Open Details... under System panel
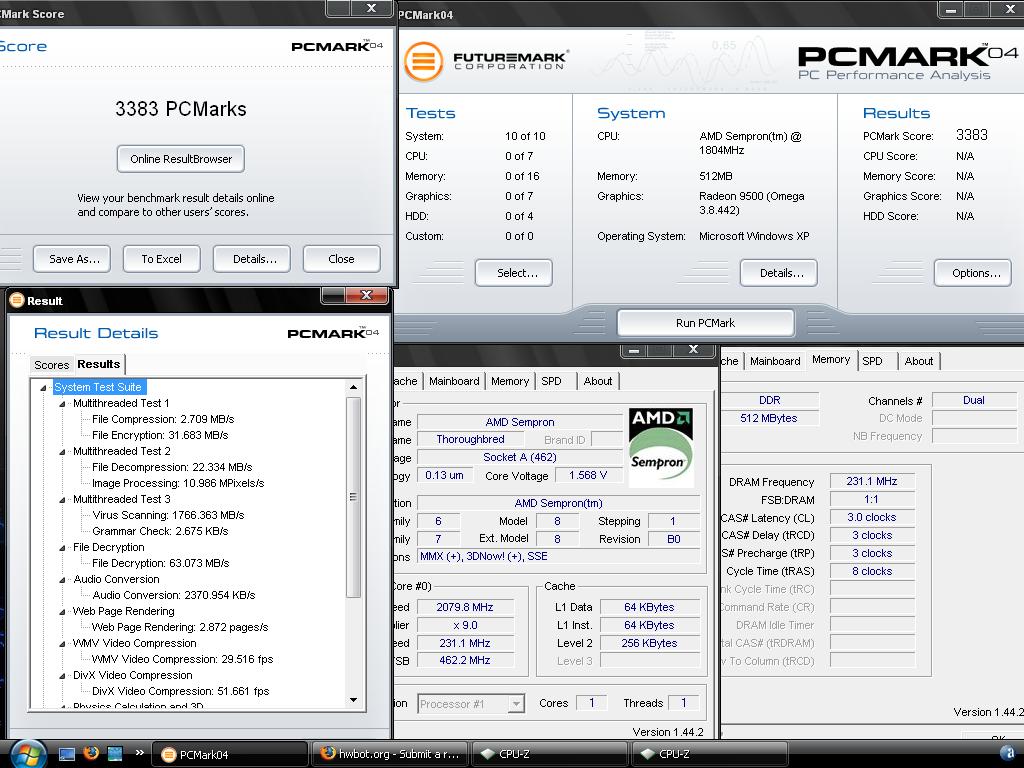The height and width of the screenshot is (768, 1024). [778, 273]
